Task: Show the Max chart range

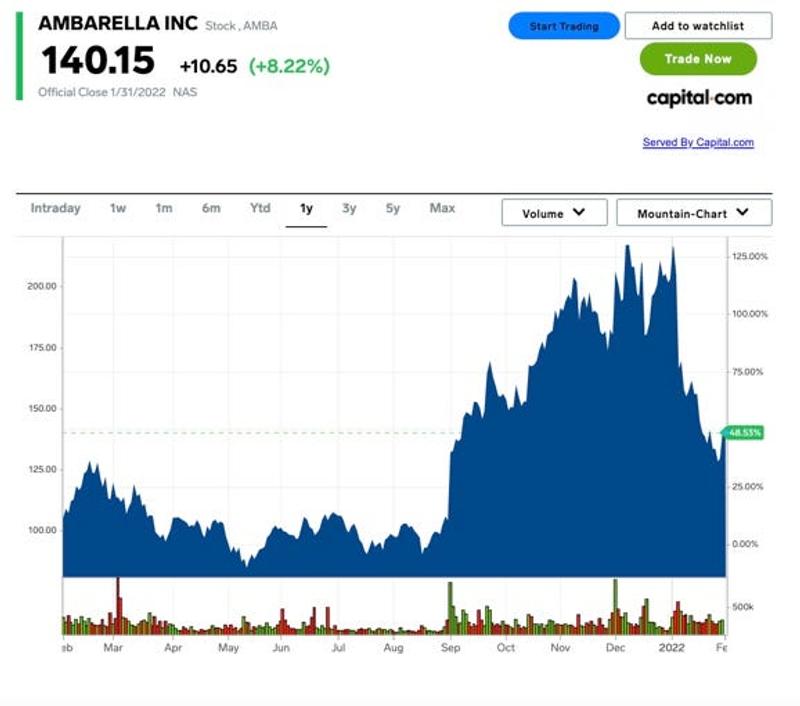Action: click(442, 208)
